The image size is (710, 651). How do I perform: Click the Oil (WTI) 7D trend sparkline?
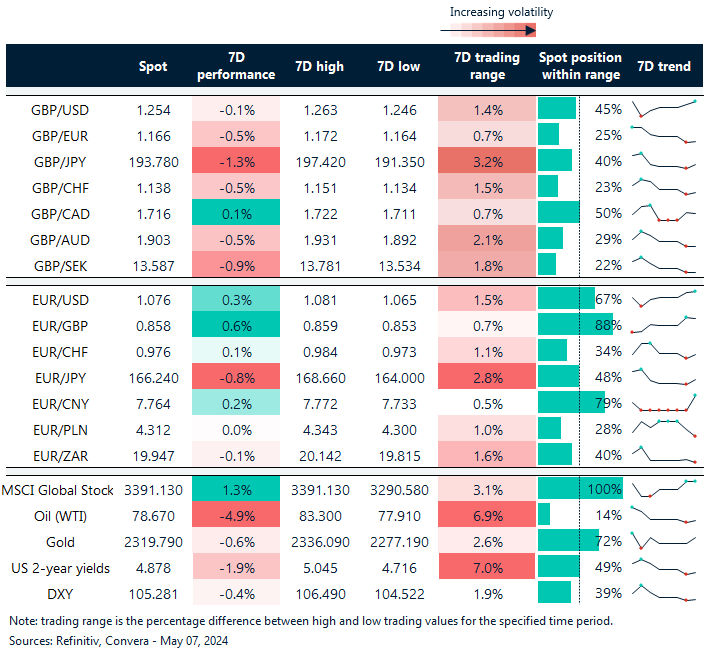tap(664, 515)
